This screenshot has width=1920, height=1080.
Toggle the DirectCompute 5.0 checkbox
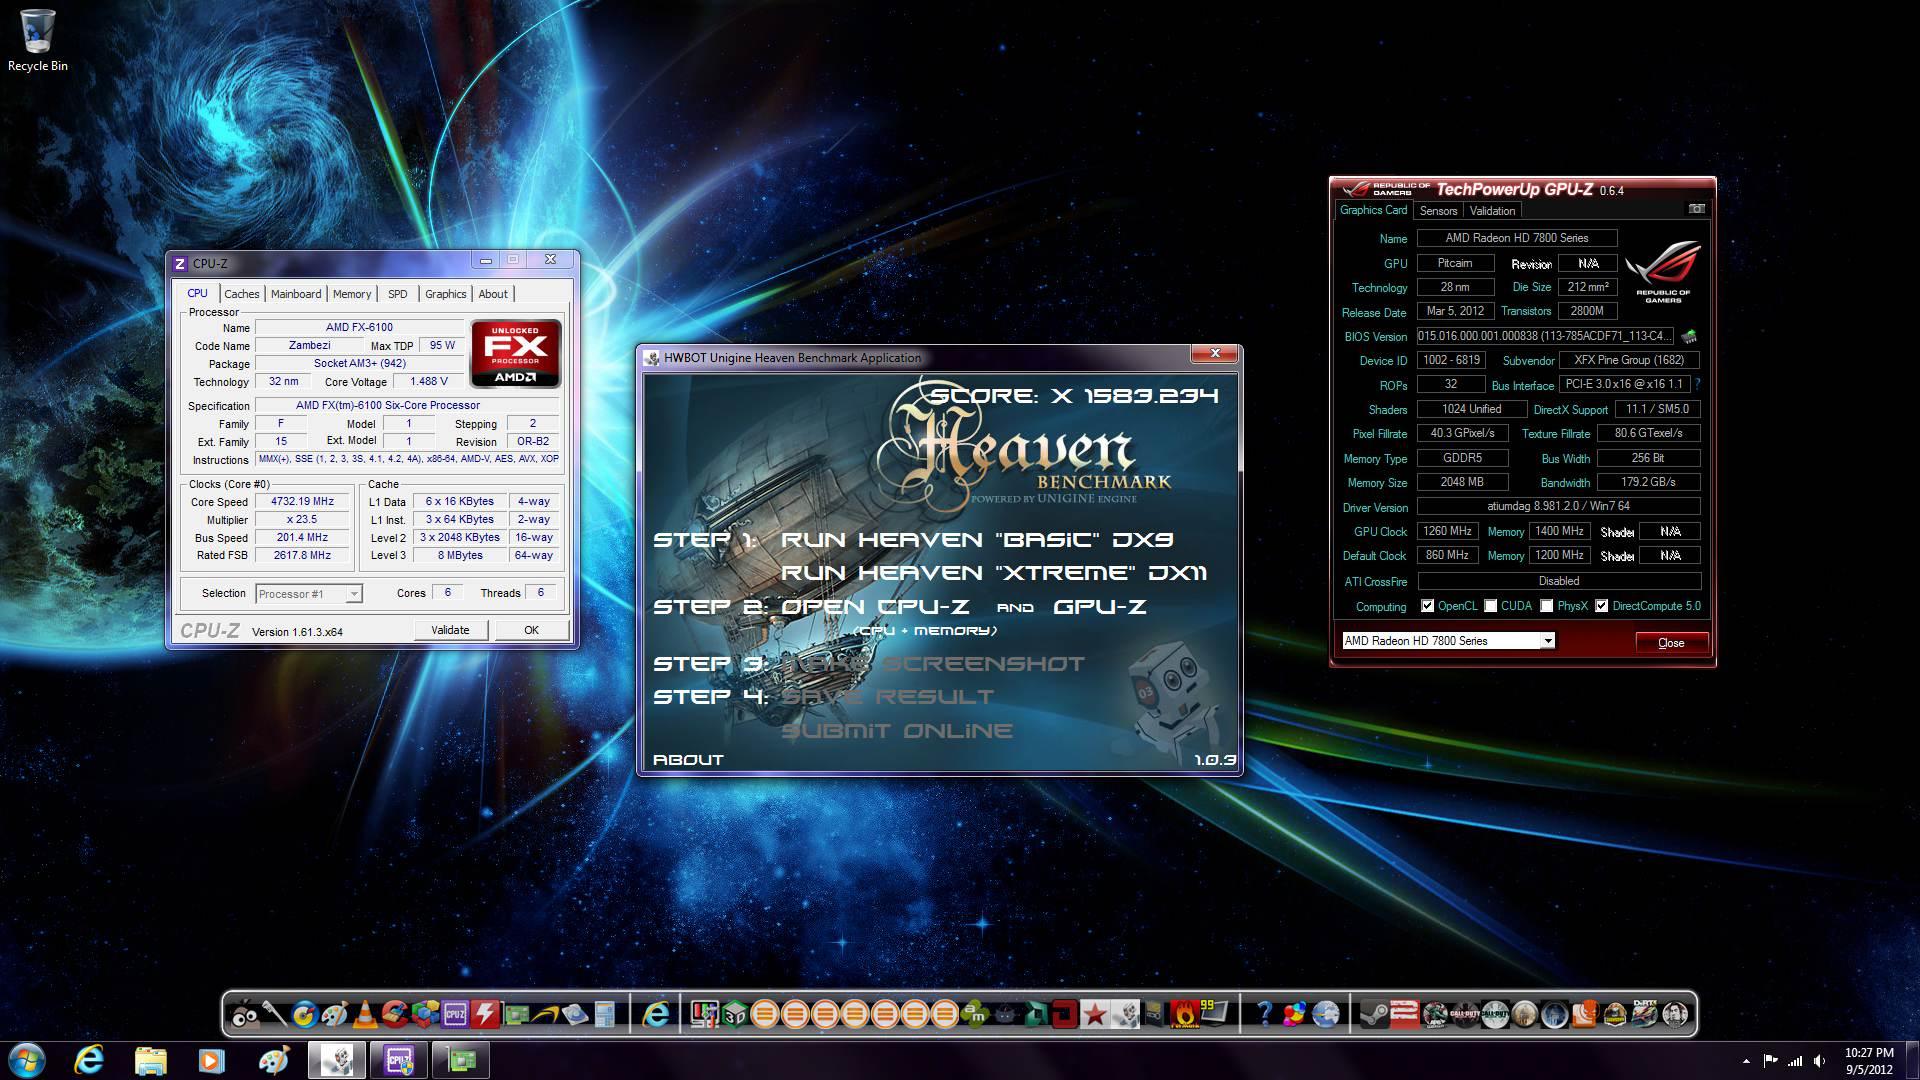tap(1602, 606)
